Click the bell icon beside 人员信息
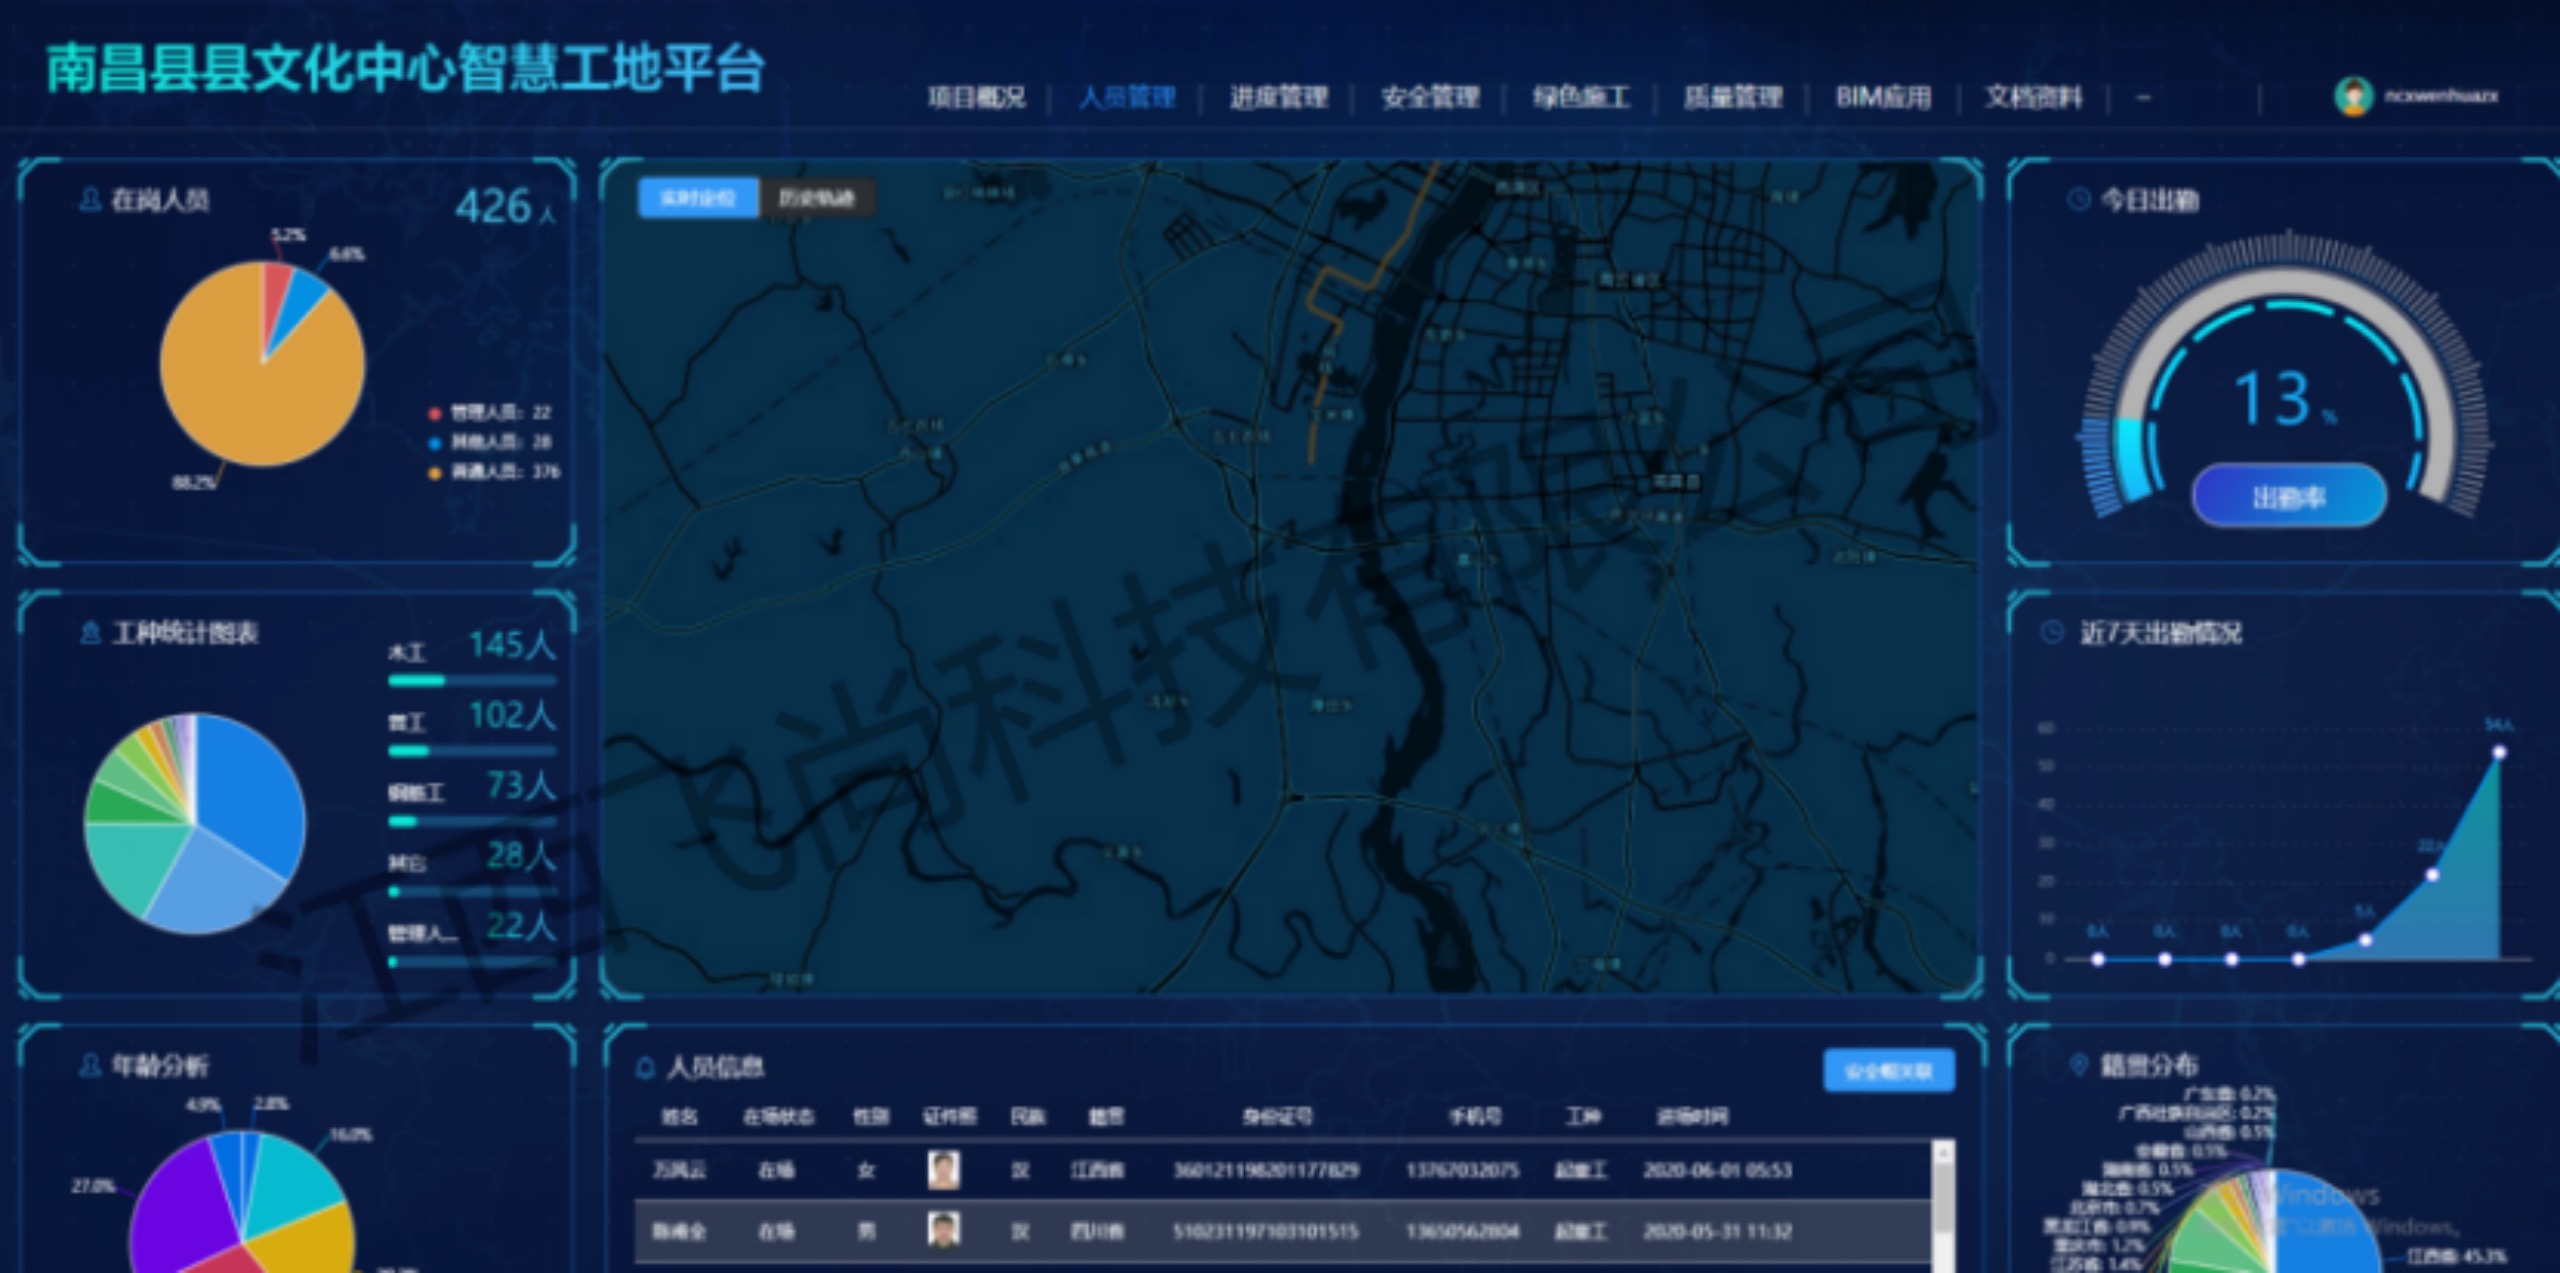Screen dimensions: 2560x1273 pos(645,1068)
